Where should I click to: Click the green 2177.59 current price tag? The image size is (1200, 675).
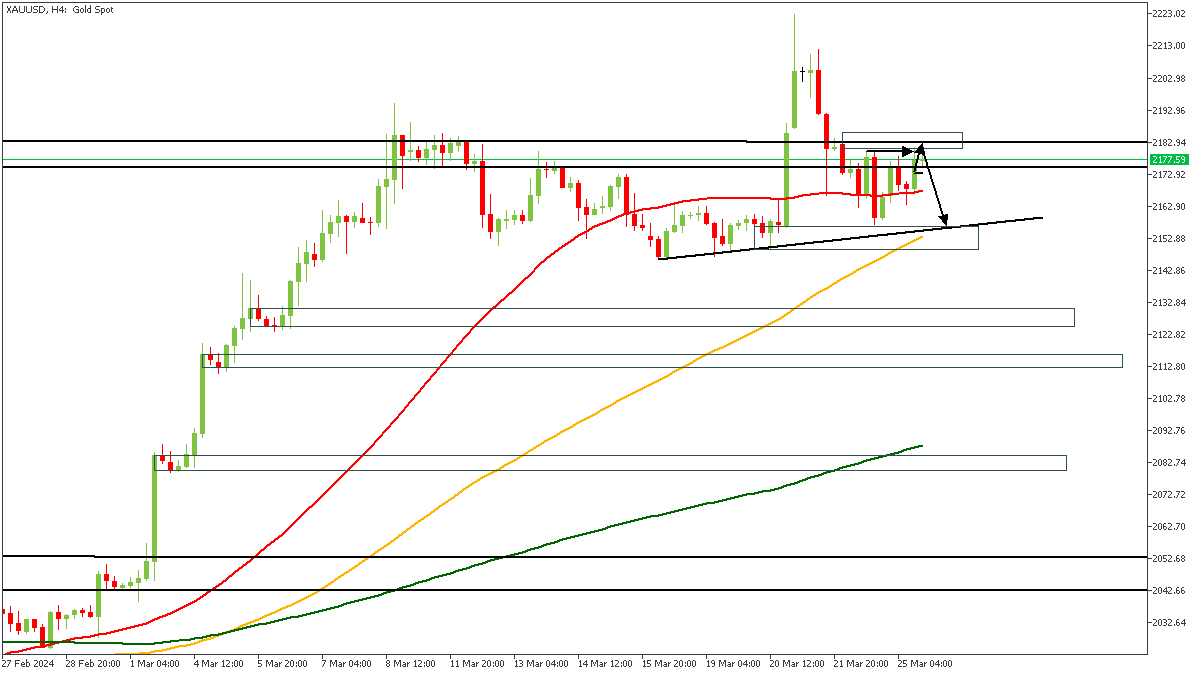tap(1168, 159)
